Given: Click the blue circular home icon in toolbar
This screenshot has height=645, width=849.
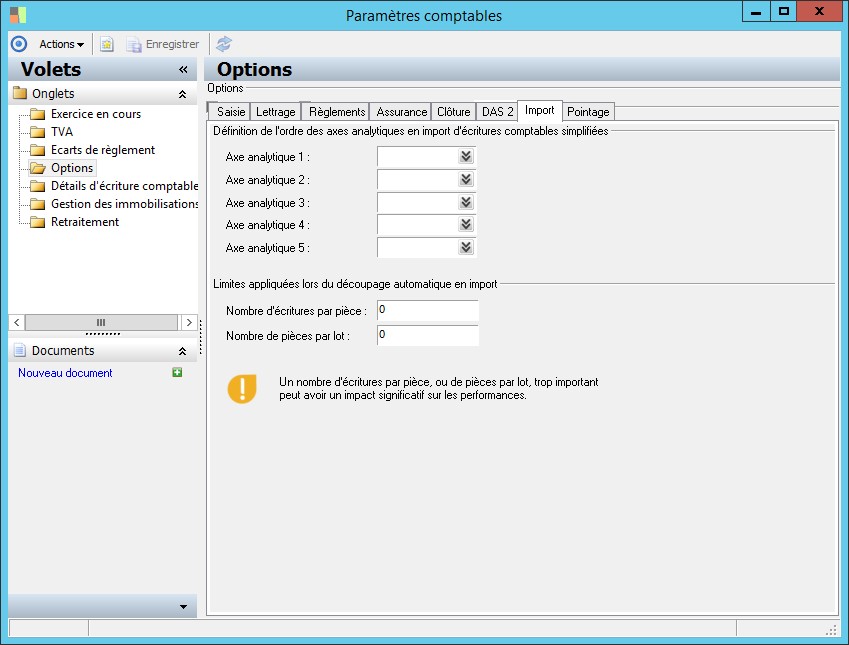Looking at the screenshot, I should [x=19, y=44].
